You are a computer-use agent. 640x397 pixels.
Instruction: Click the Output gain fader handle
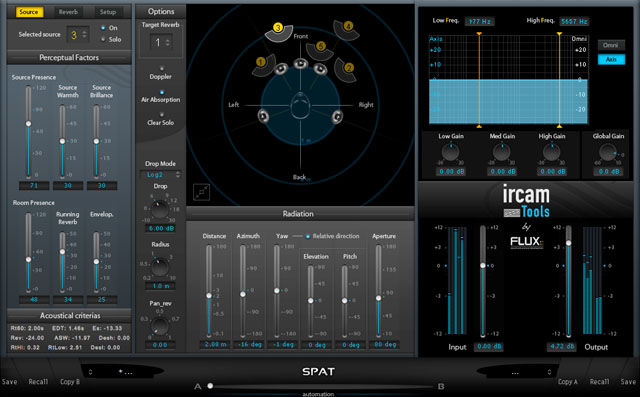(568, 243)
